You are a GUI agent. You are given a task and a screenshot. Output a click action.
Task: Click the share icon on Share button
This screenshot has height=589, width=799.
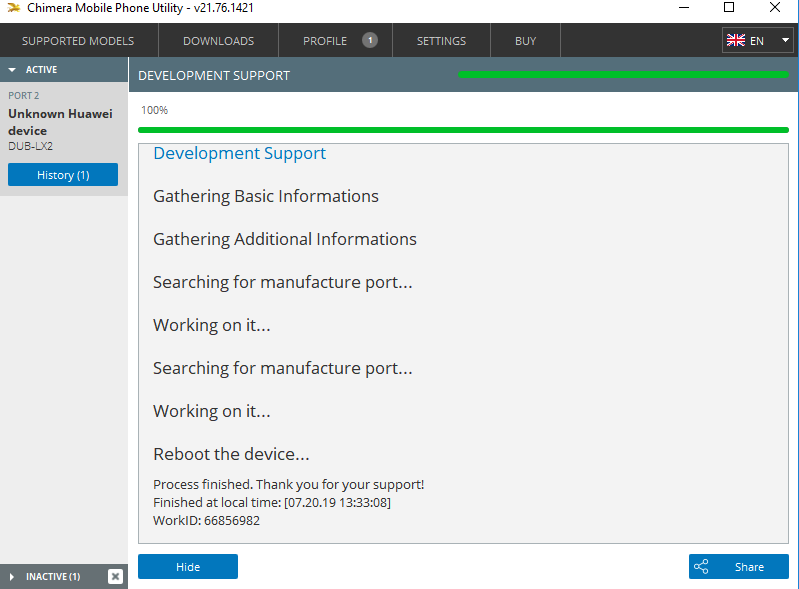tap(701, 567)
